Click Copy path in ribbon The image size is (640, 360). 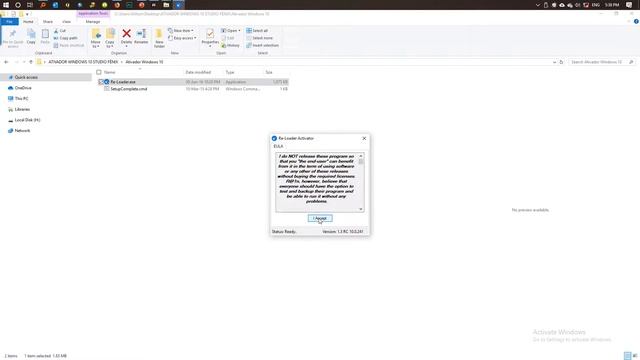click(x=66, y=38)
